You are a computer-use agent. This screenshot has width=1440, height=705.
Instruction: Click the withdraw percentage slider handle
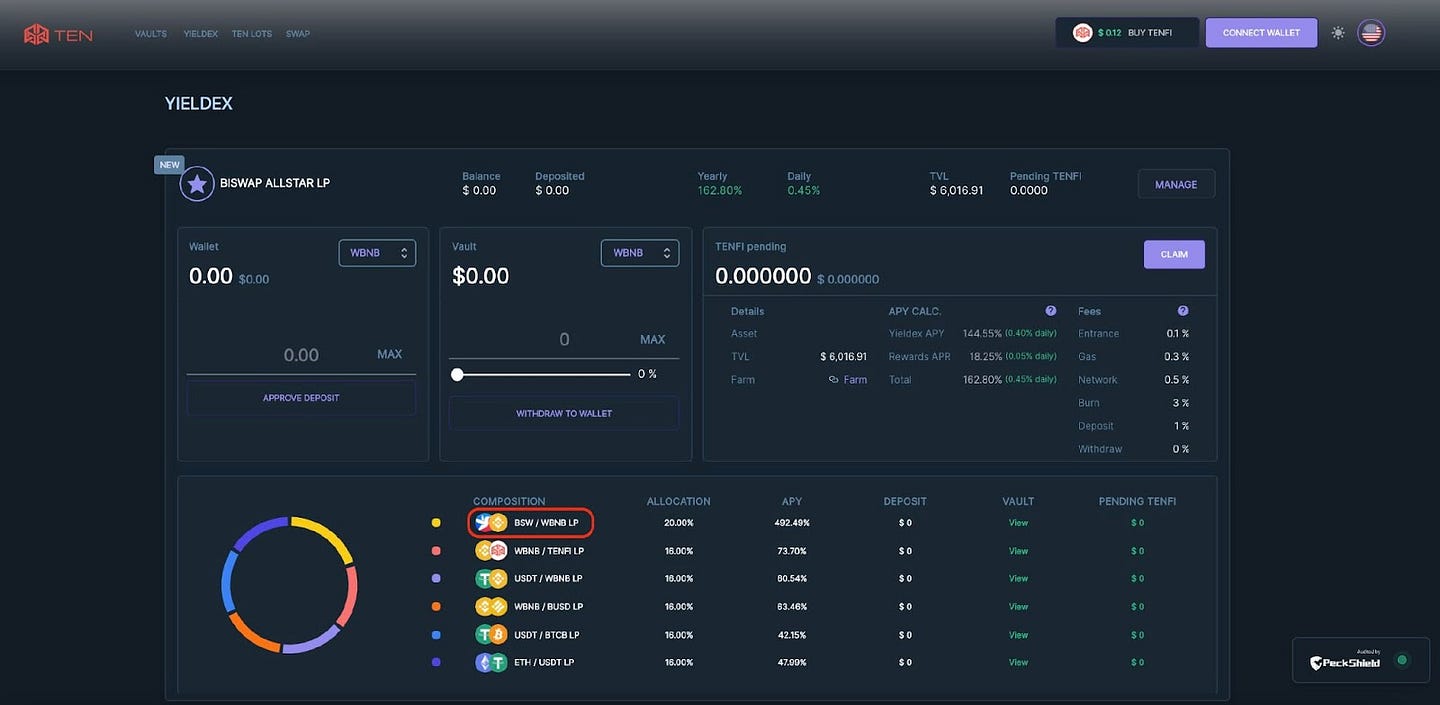[457, 374]
